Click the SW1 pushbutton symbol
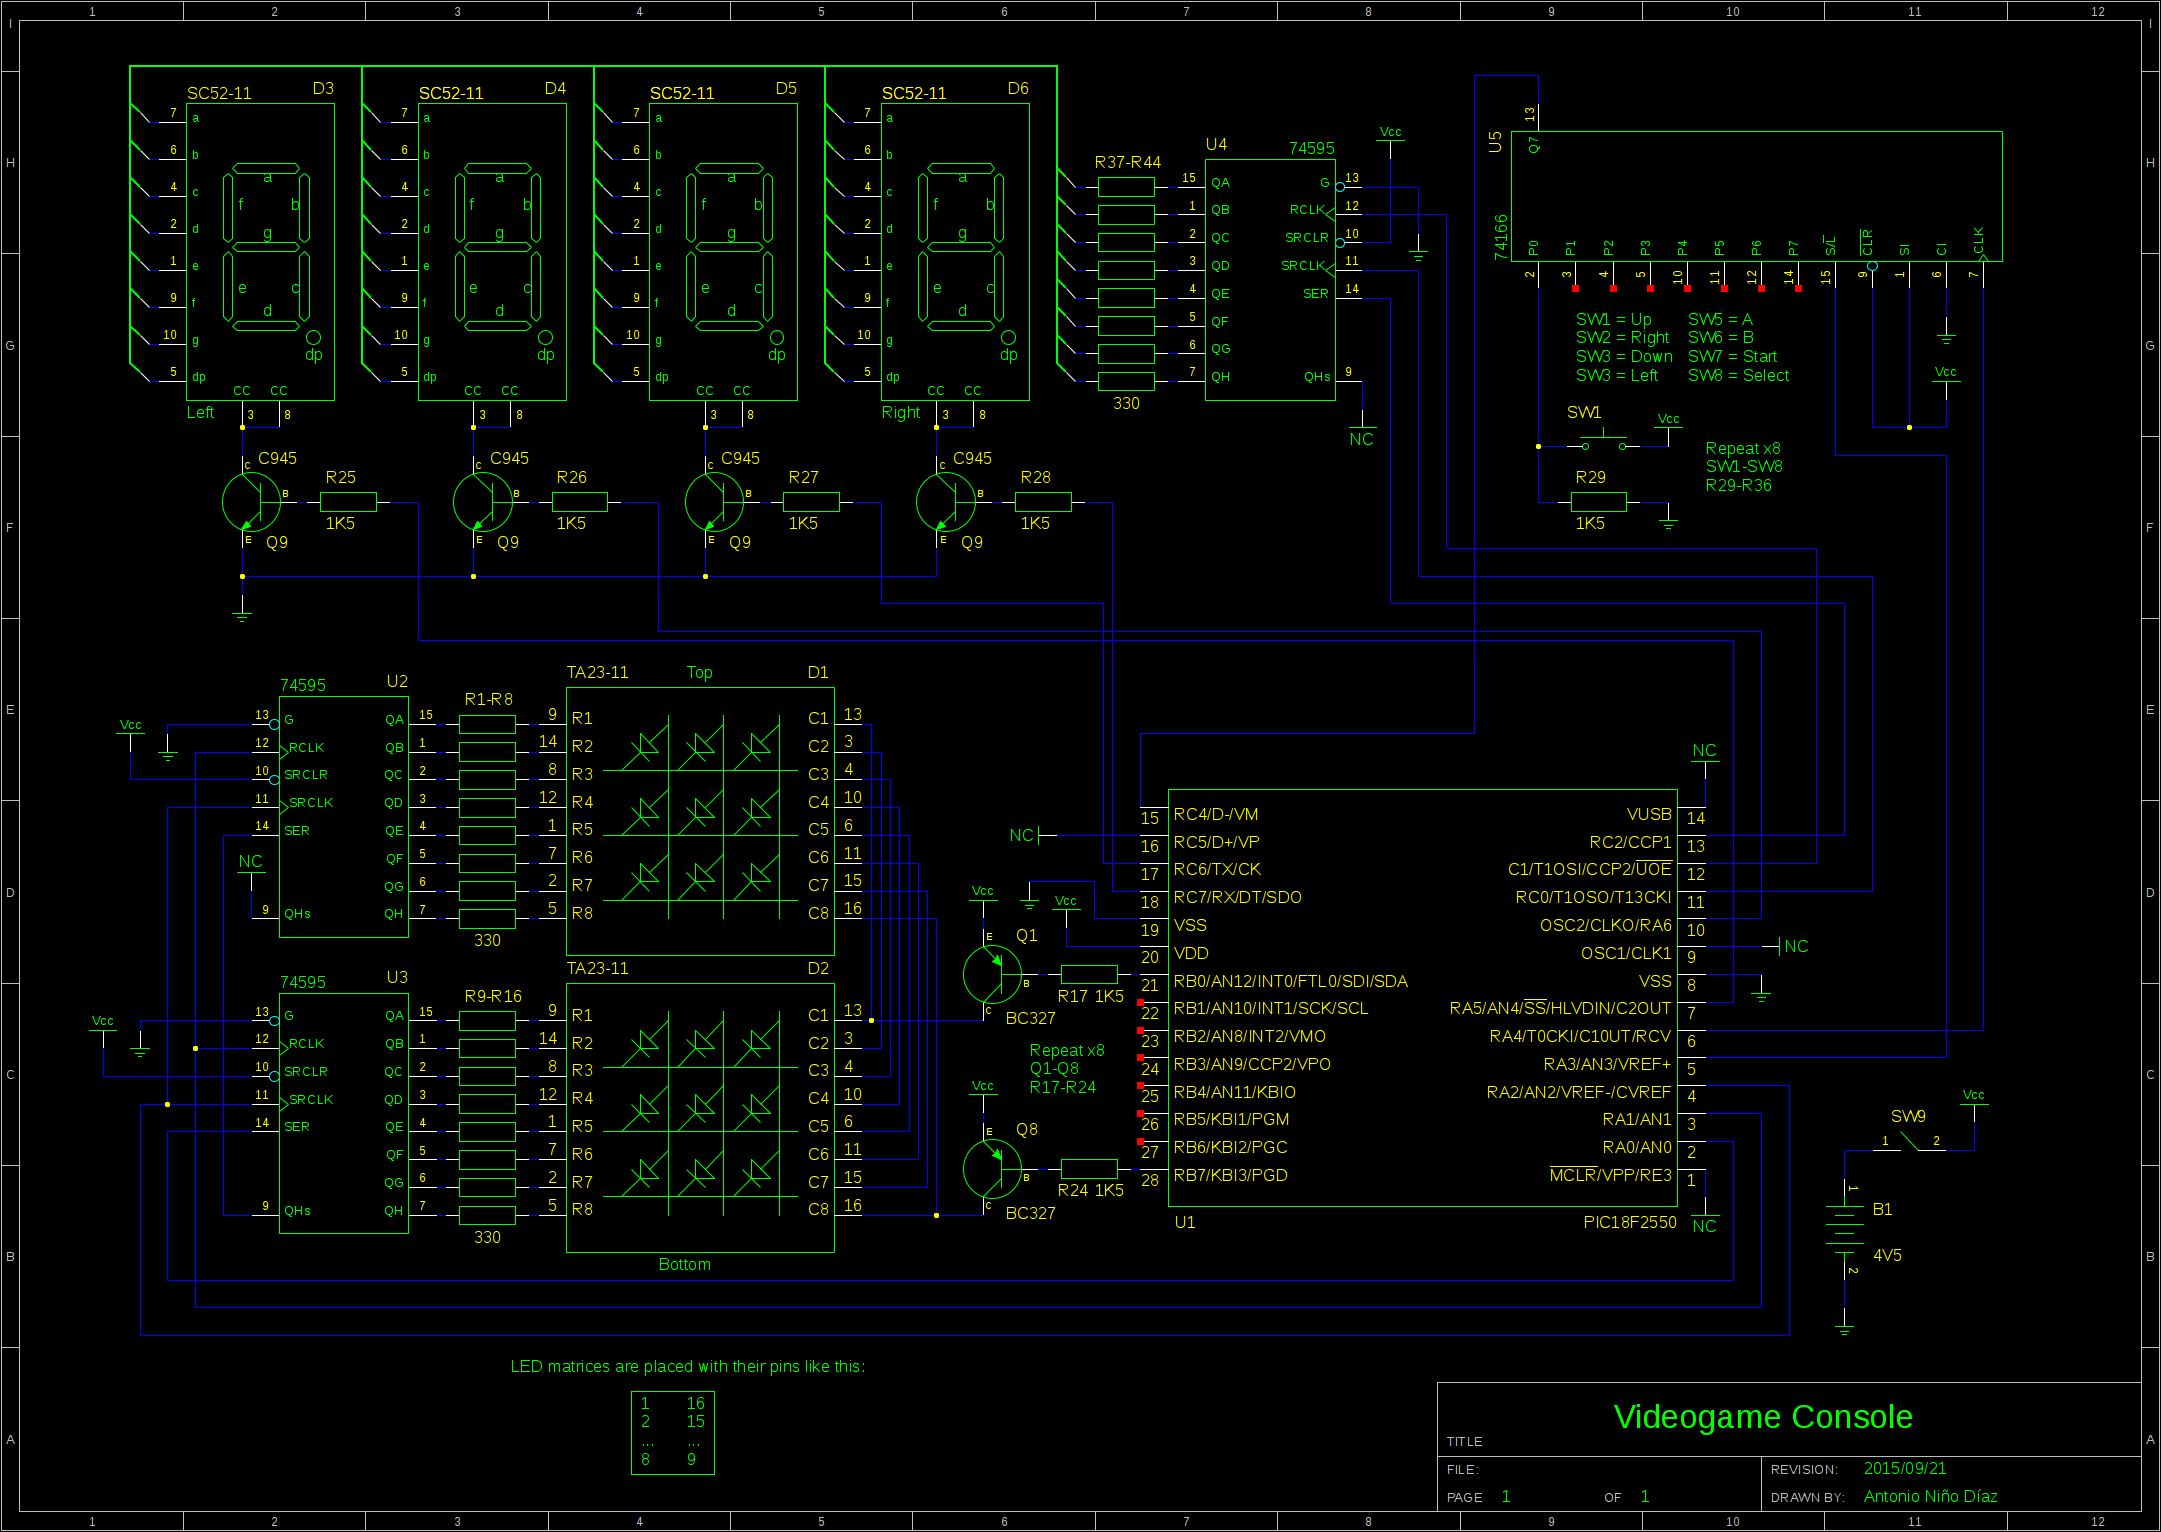Screen dimensions: 2161x1532 1604,443
